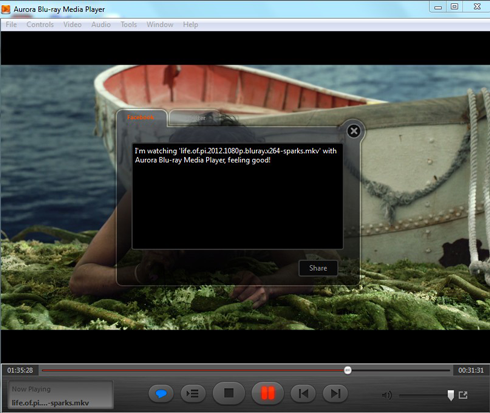Screen dimensions: 490x413
Task: Click the remaining time 00:31:31
Action: [x=471, y=370]
